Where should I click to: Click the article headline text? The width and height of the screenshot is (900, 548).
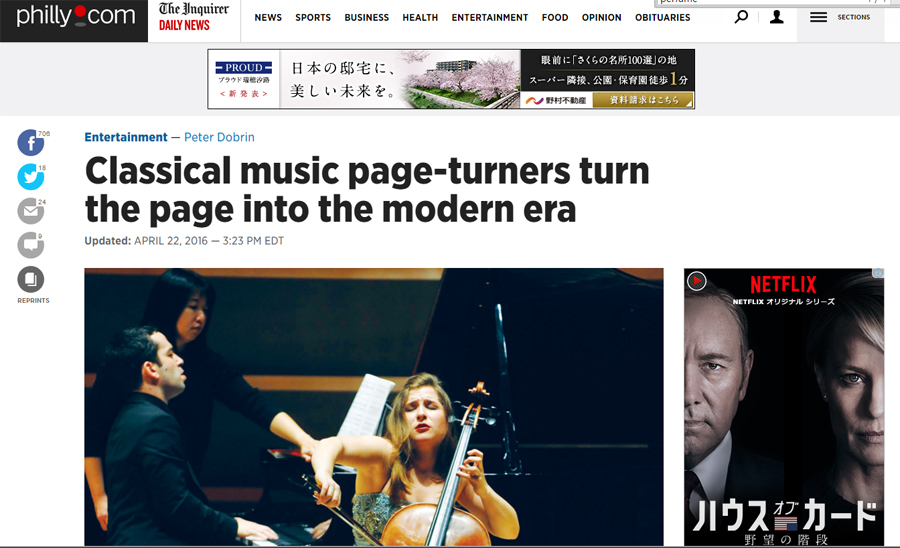pos(367,190)
